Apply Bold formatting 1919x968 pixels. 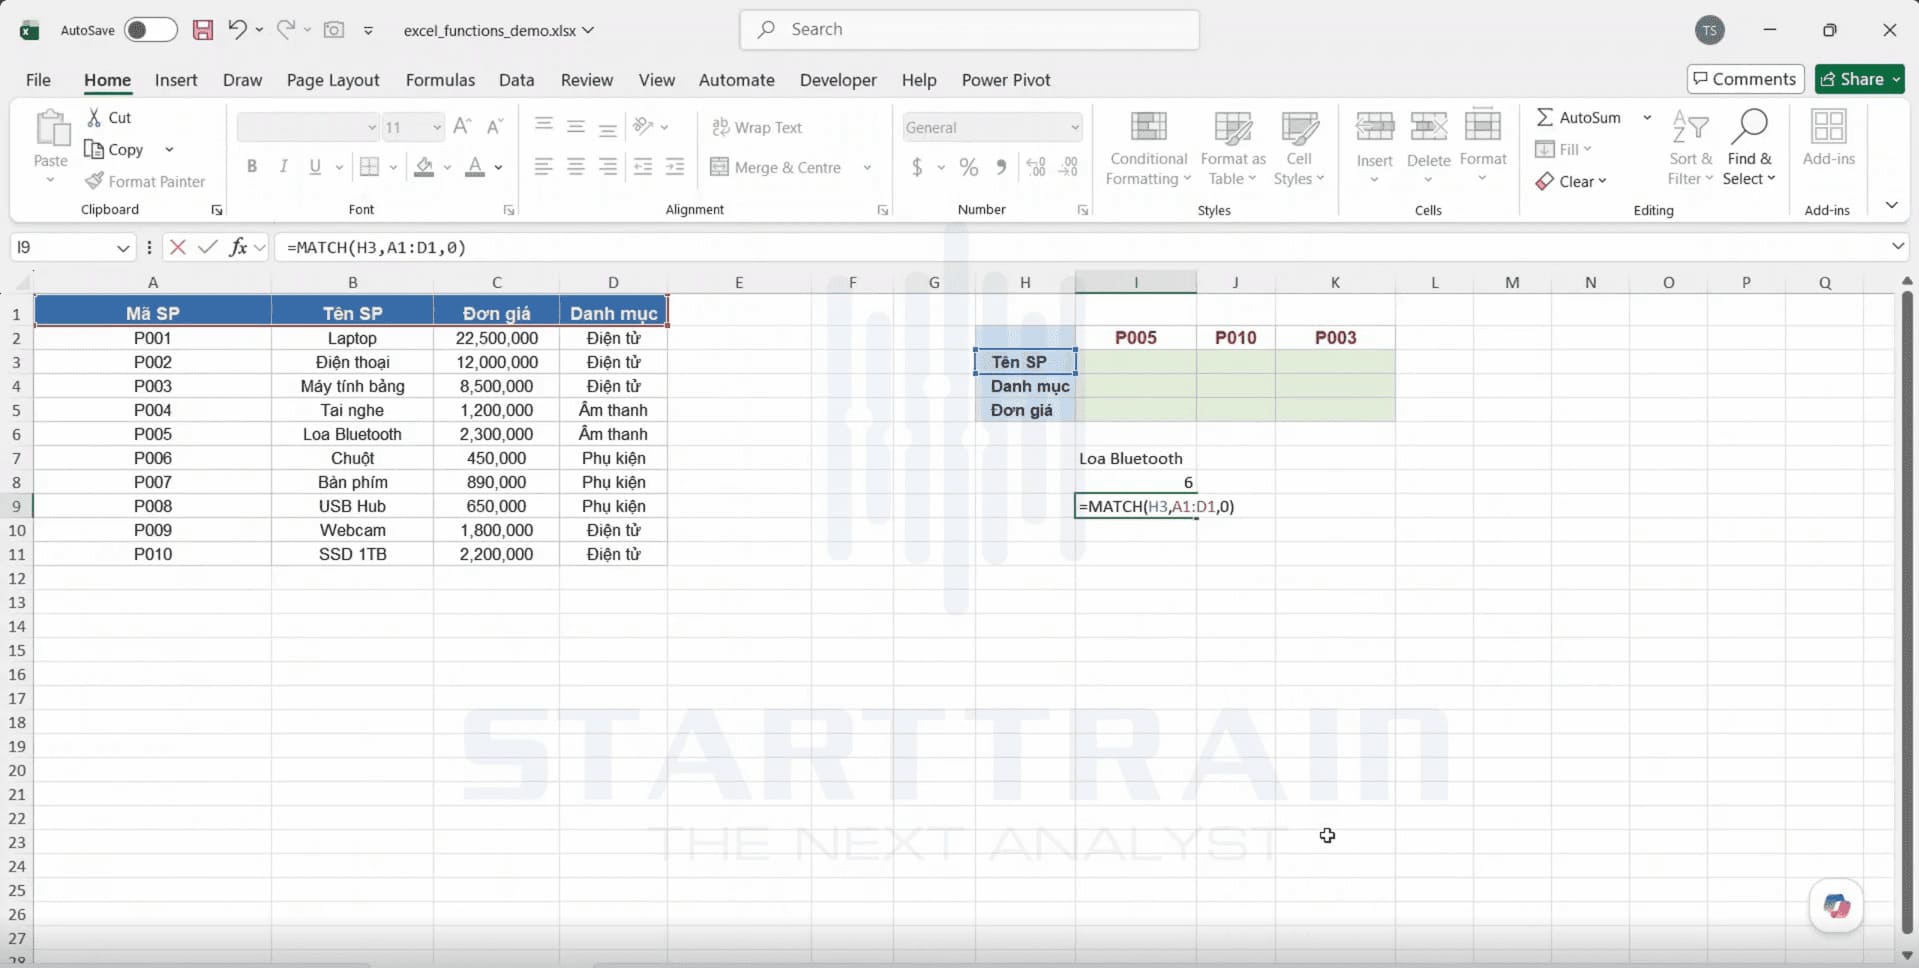pos(252,167)
